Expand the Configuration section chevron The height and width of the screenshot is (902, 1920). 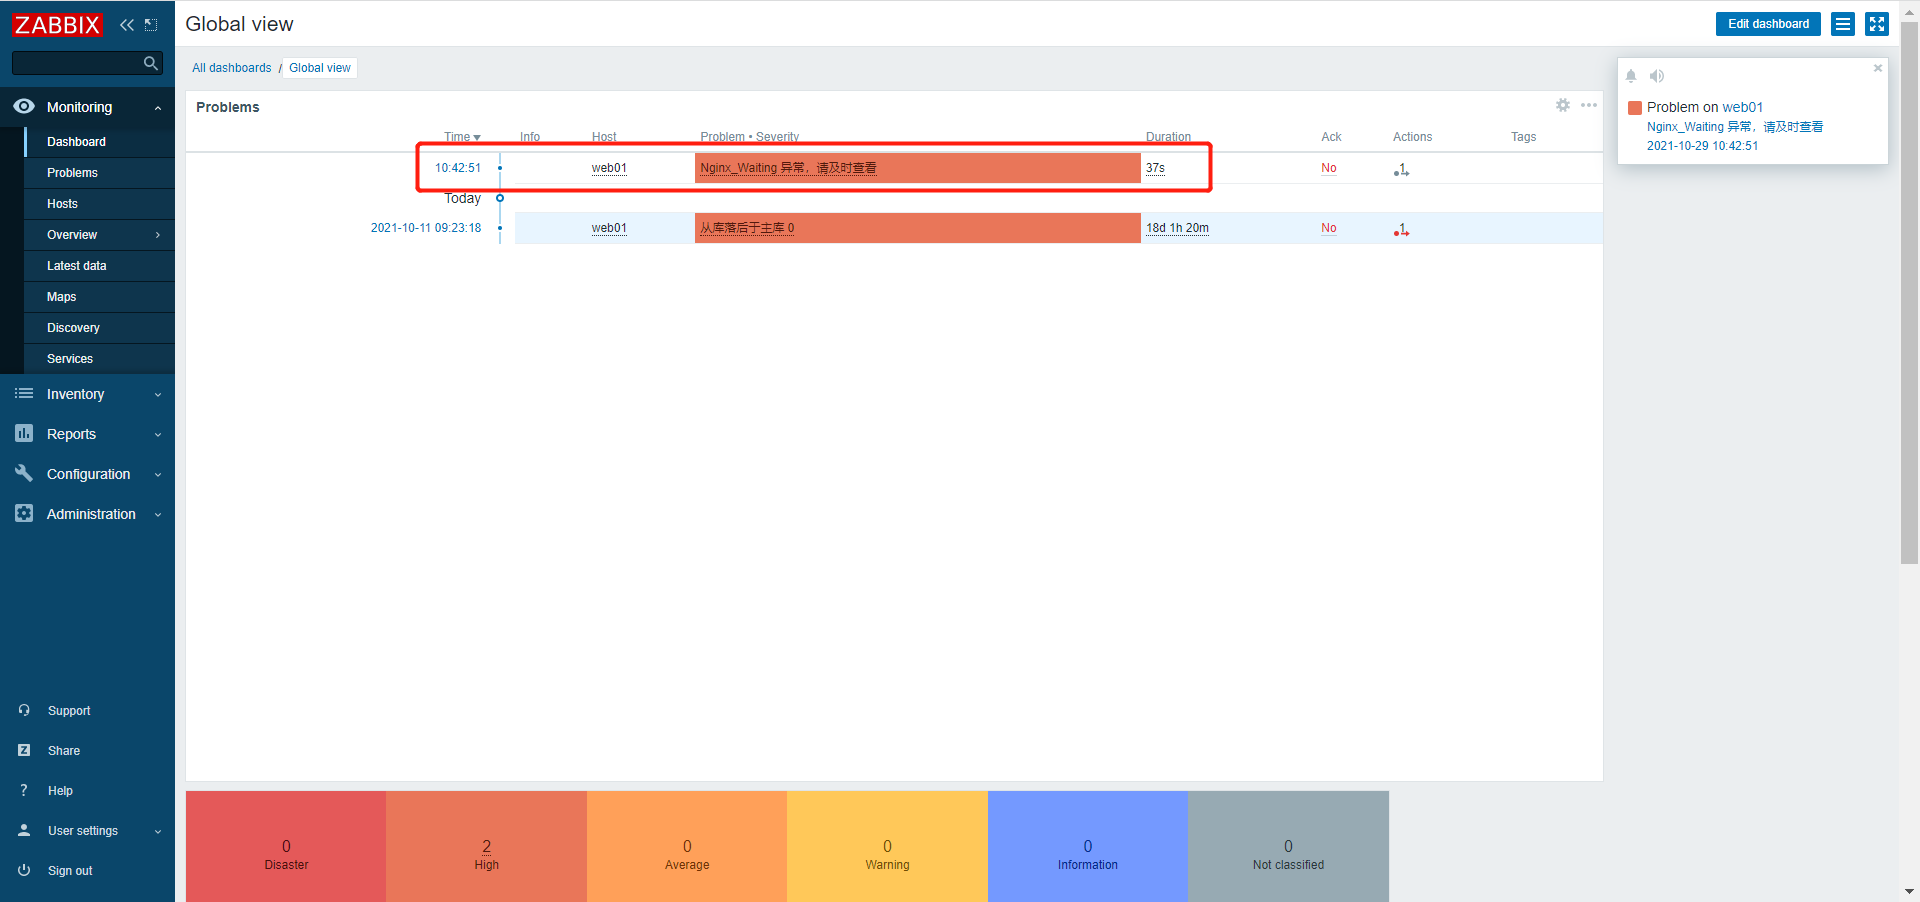[x=158, y=475]
